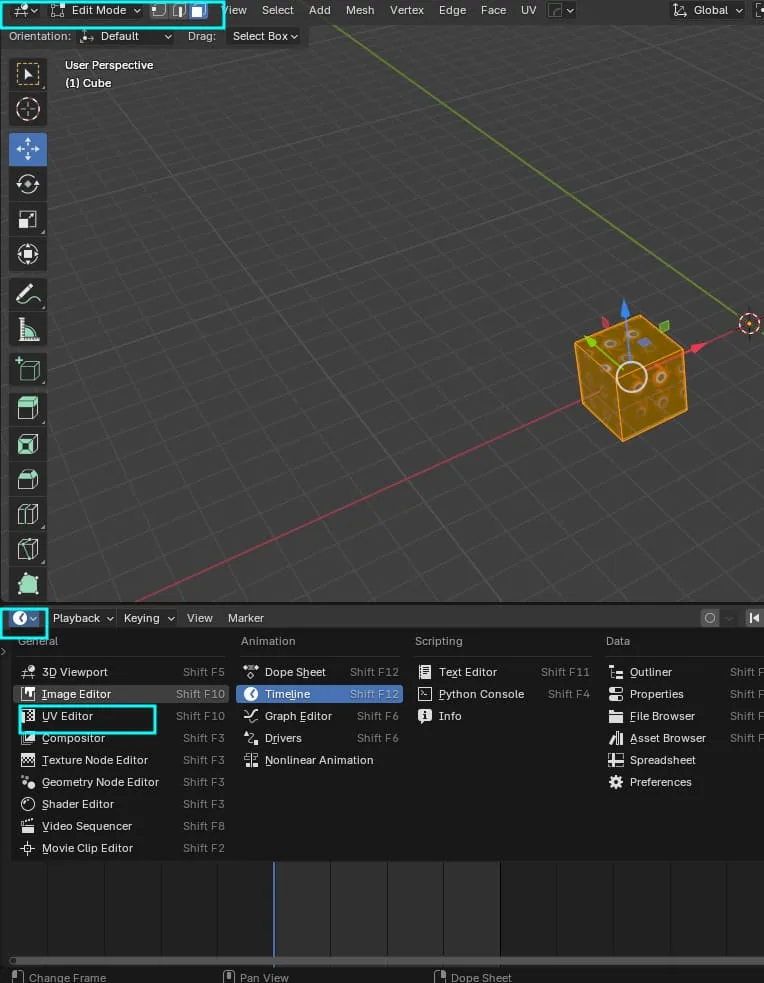Choose Text Editor

click(503, 672)
